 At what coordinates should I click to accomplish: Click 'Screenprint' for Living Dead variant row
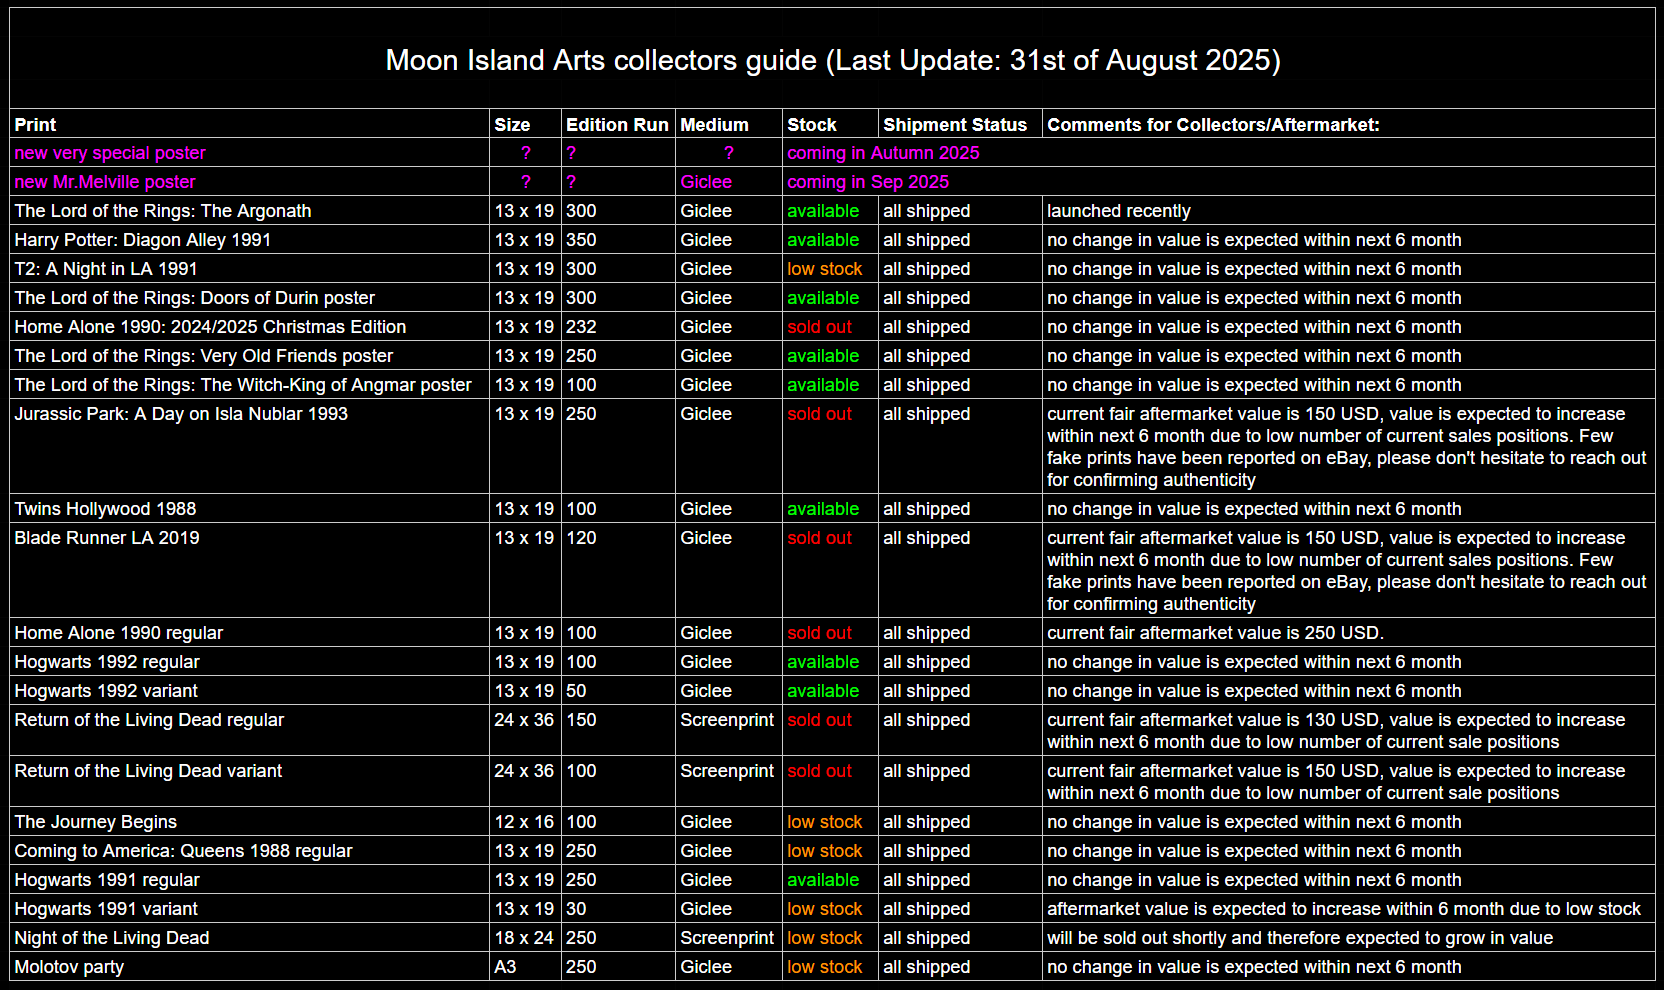coord(727,771)
